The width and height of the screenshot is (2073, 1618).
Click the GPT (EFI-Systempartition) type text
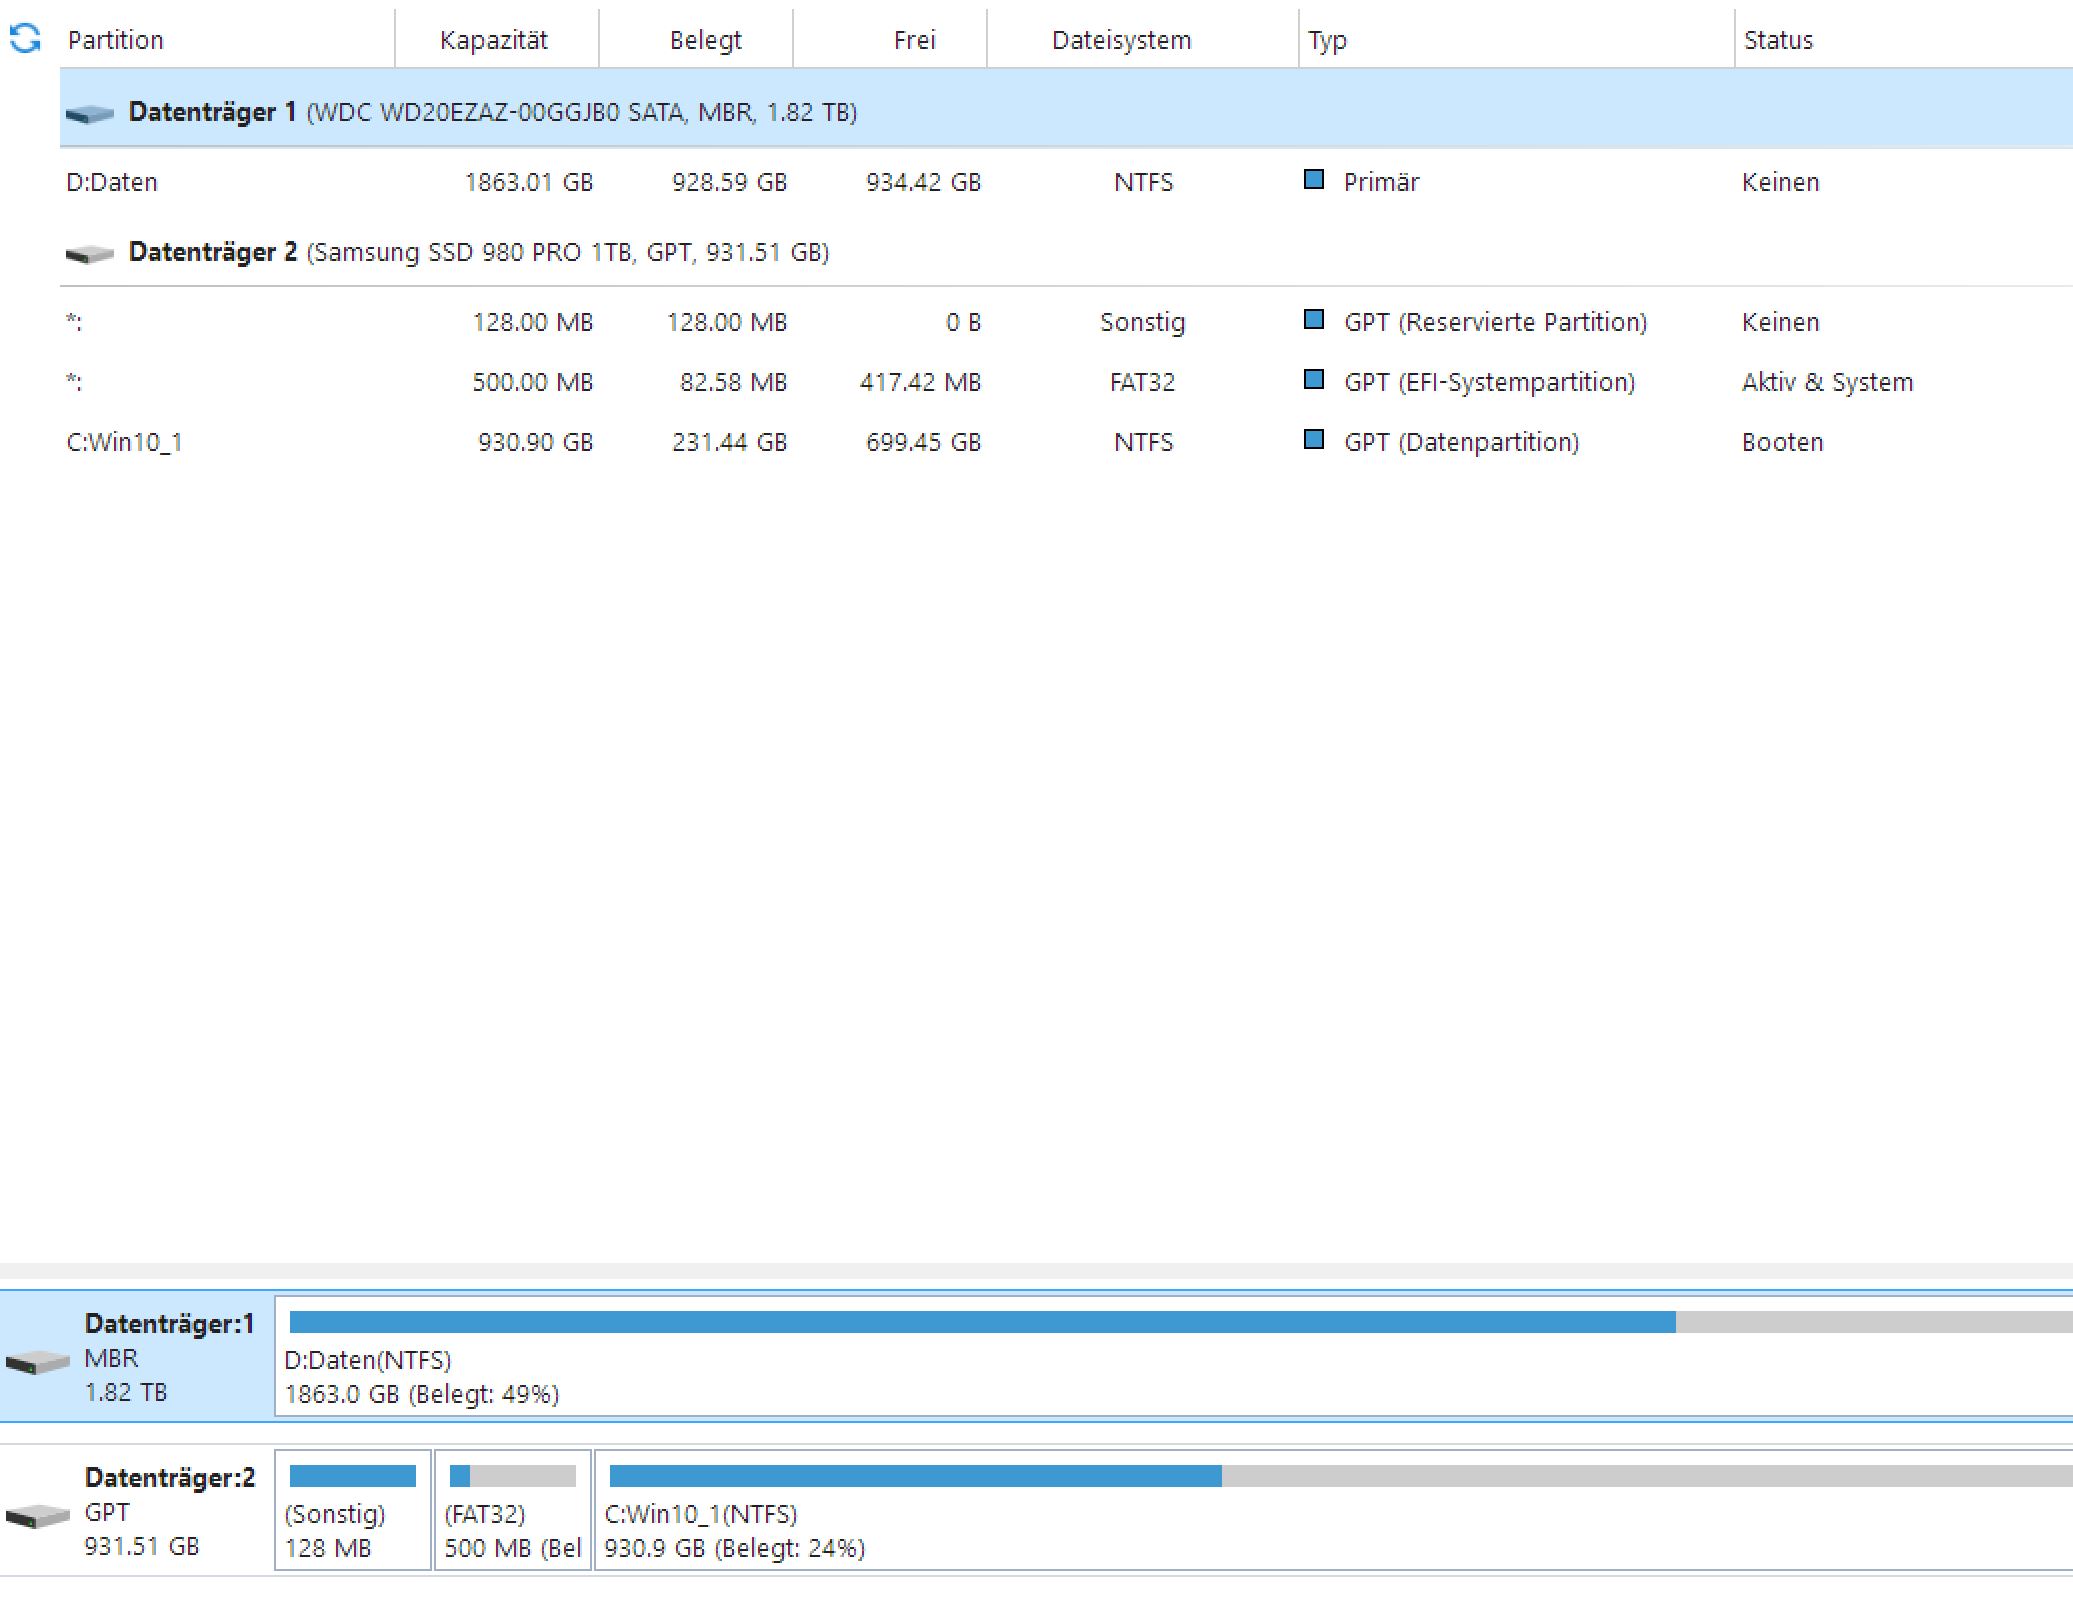pos(1489,382)
